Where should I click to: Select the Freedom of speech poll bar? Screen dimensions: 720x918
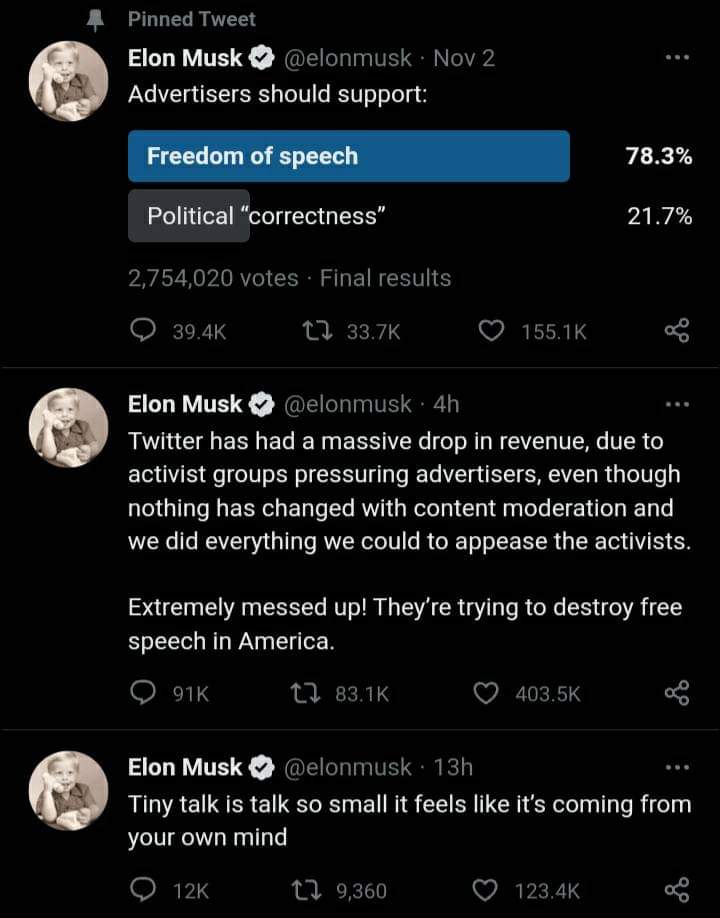(348, 156)
